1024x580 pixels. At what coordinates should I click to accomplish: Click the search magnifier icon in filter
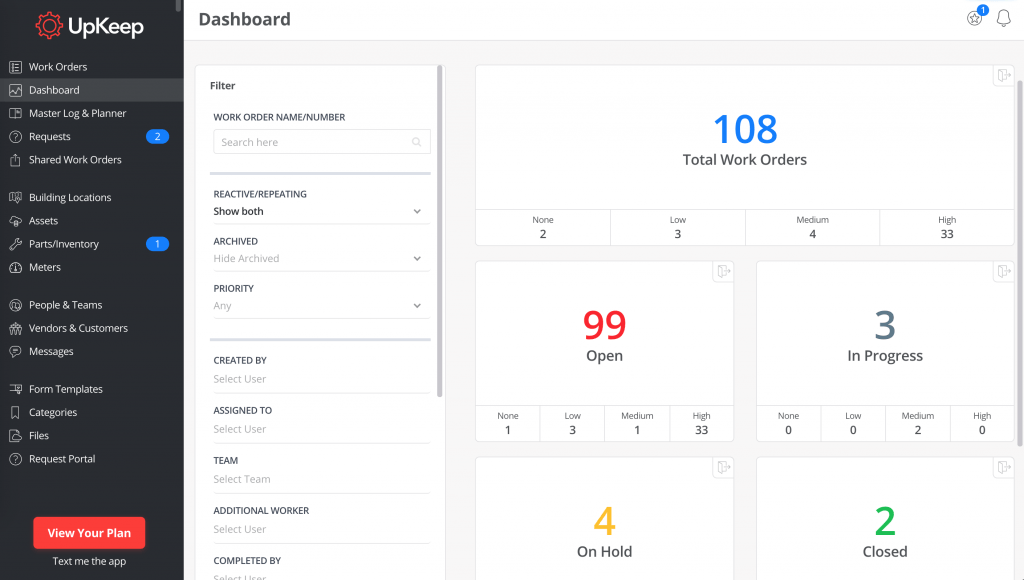coord(417,142)
